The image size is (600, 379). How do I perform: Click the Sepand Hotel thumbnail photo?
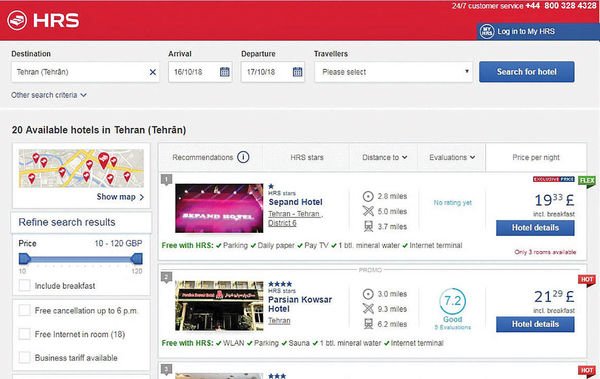[x=219, y=208]
